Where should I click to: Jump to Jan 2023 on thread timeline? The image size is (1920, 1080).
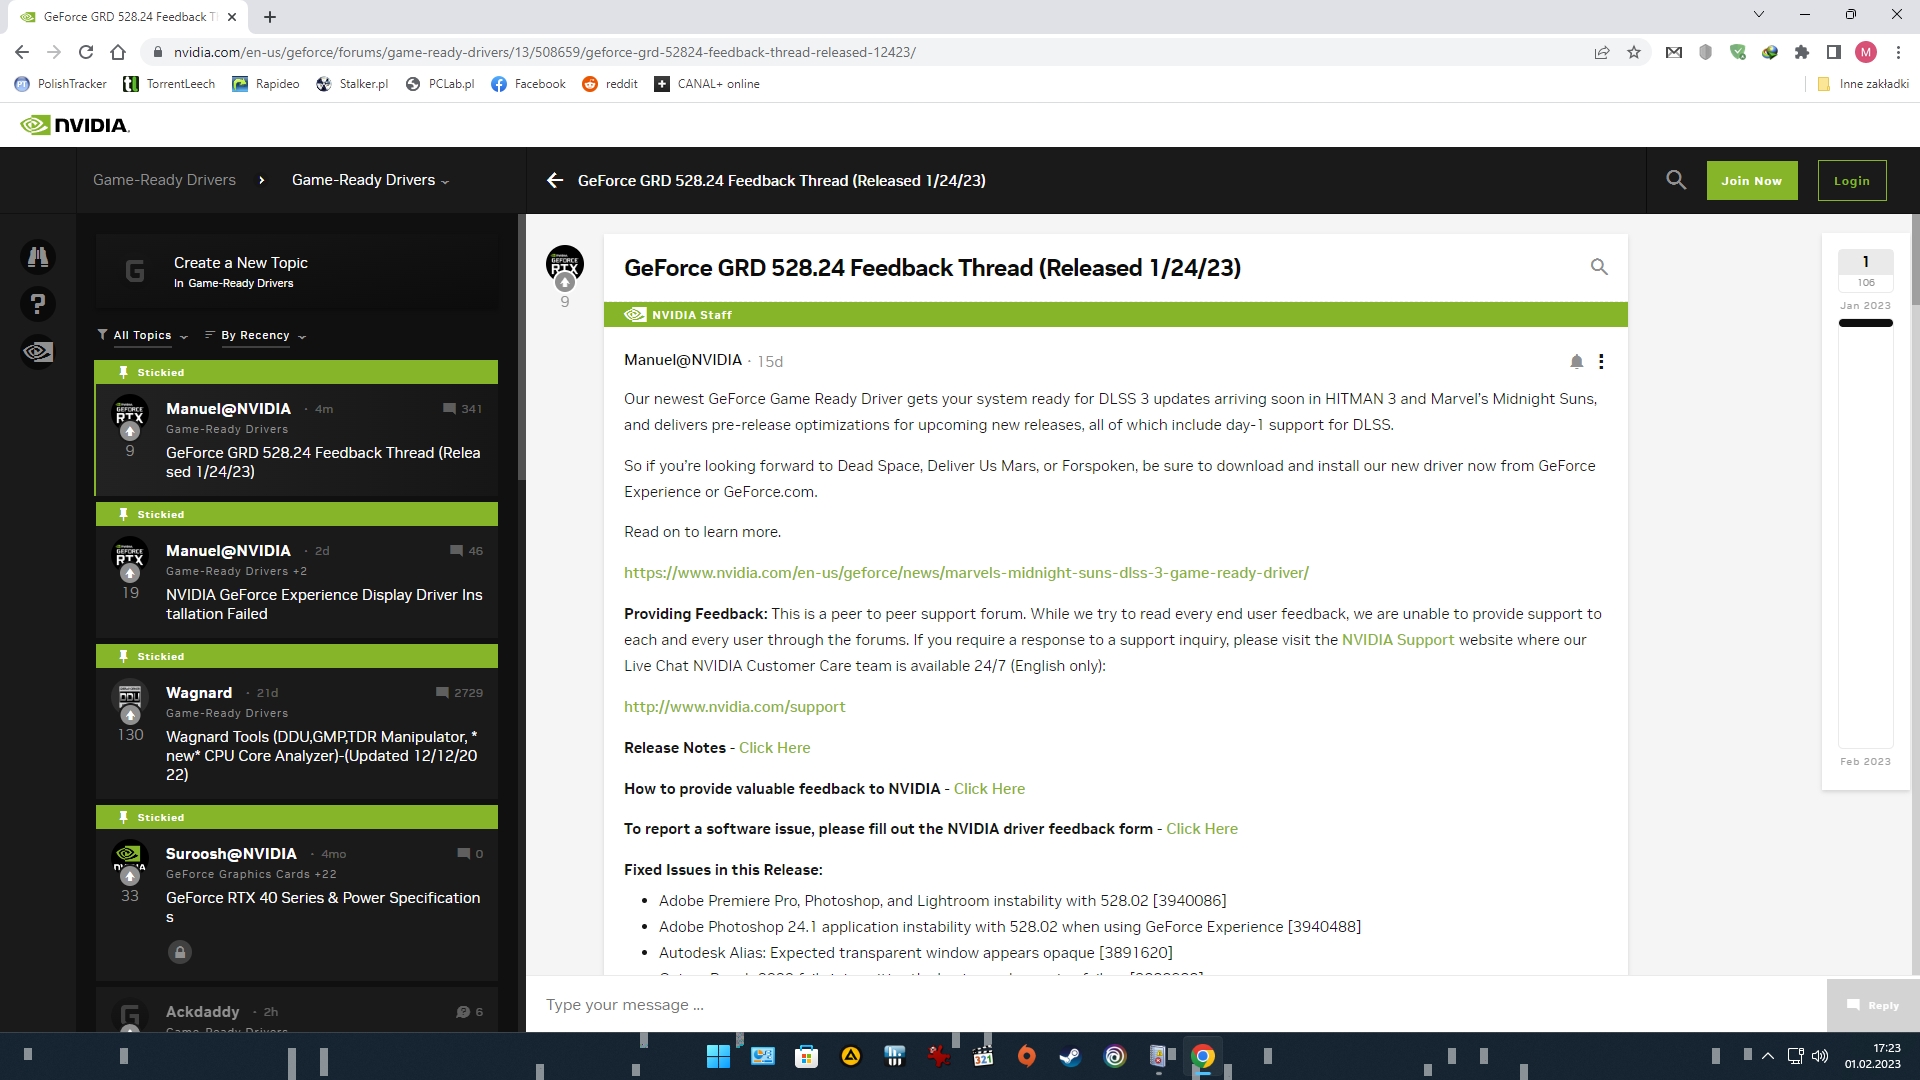[1865, 306]
